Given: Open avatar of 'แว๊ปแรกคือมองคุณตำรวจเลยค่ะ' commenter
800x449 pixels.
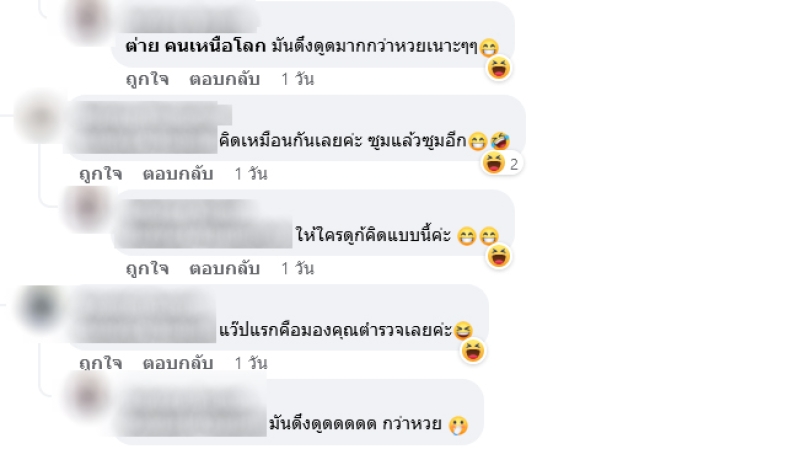Looking at the screenshot, I should pyautogui.click(x=40, y=307).
